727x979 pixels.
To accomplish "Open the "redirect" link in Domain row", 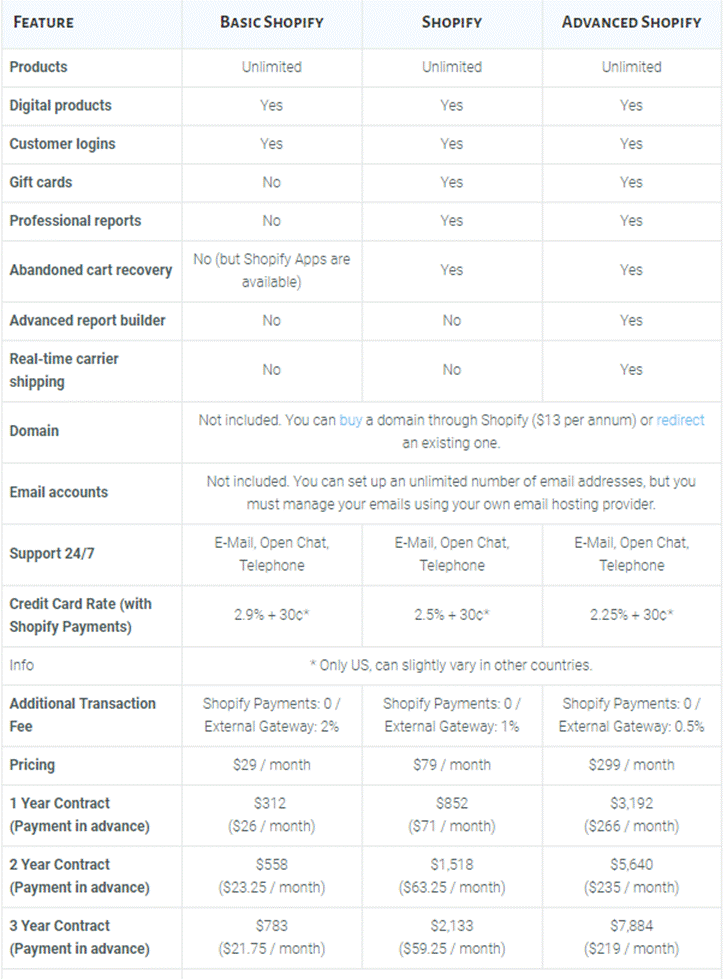I will [x=680, y=420].
